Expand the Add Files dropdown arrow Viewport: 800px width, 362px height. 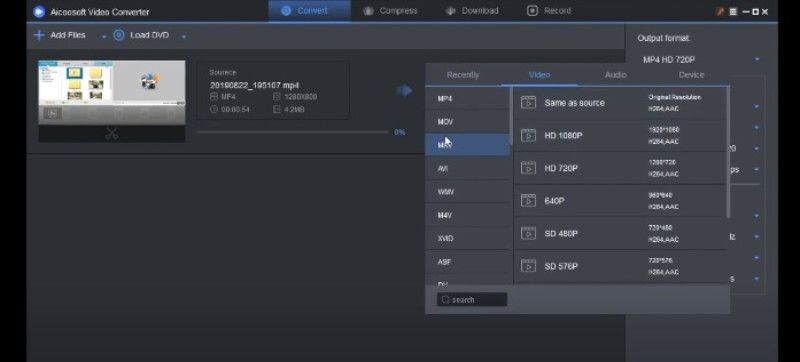tap(104, 37)
